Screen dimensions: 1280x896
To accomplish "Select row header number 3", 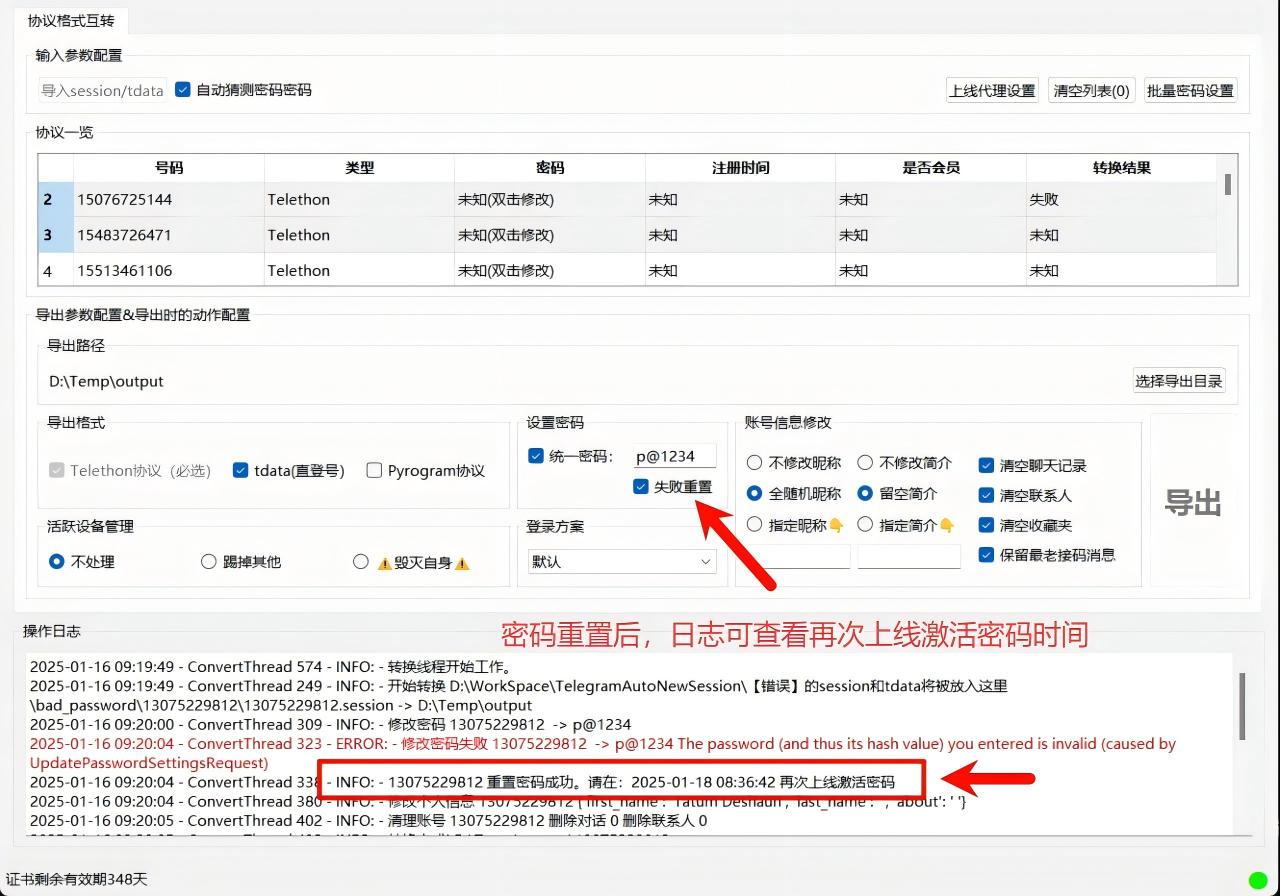I will pyautogui.click(x=56, y=235).
